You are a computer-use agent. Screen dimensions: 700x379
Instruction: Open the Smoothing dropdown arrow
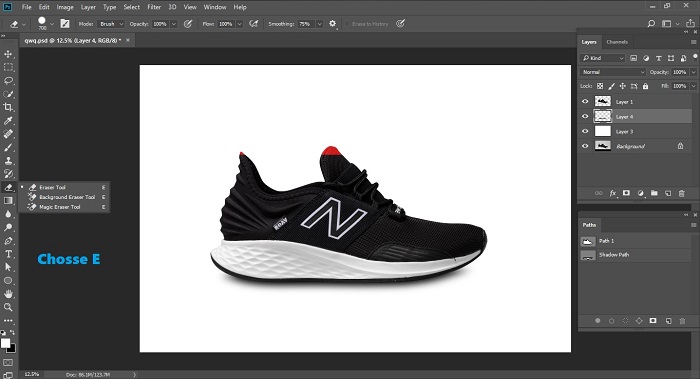tap(319, 24)
